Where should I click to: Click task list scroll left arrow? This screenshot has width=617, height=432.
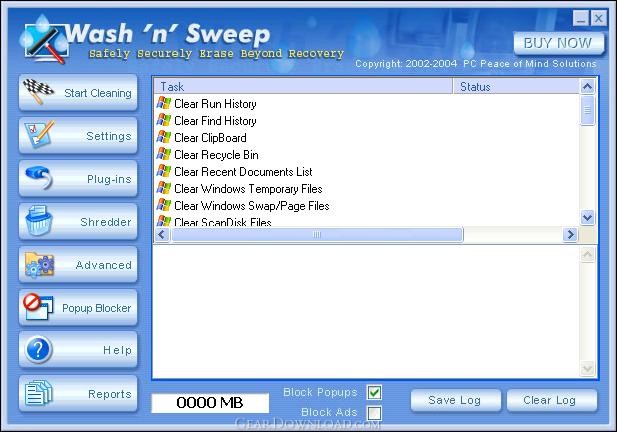161,234
